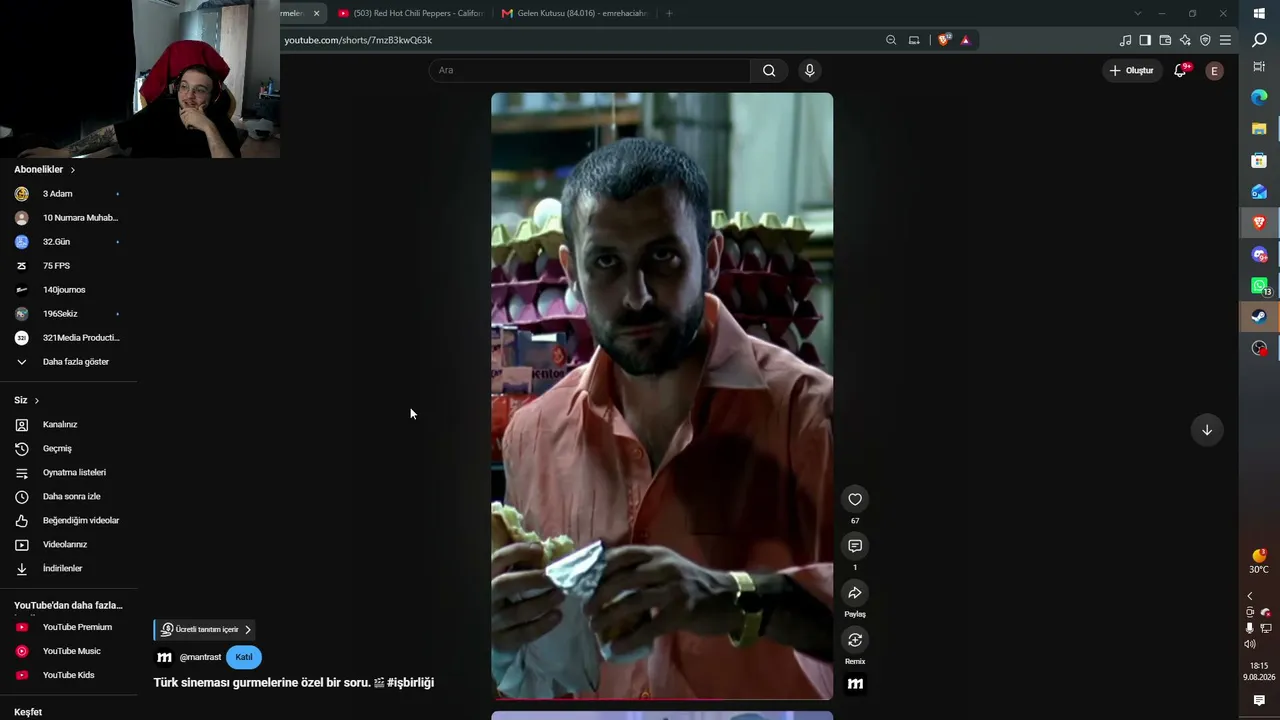This screenshot has height=720, width=1280.
Task: Open the Brave VPN shield icon
Action: (1205, 40)
